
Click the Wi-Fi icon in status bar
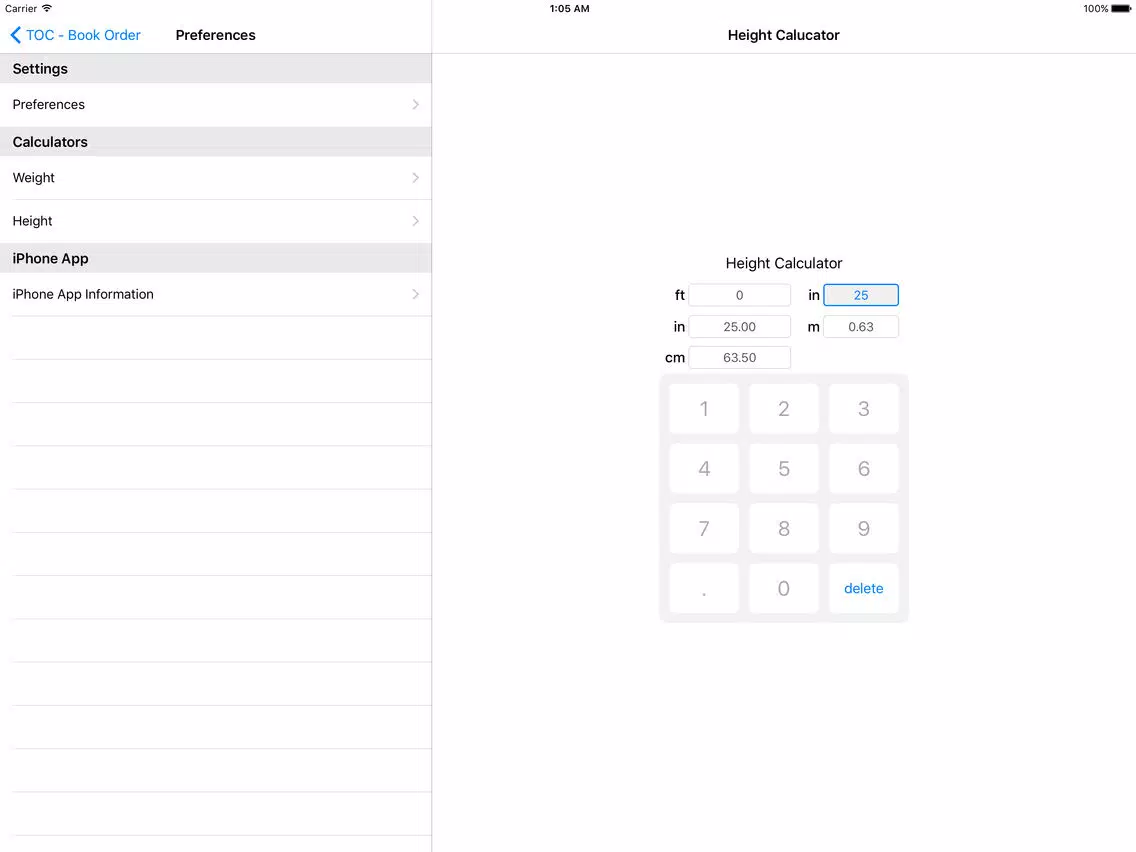(x=47, y=8)
